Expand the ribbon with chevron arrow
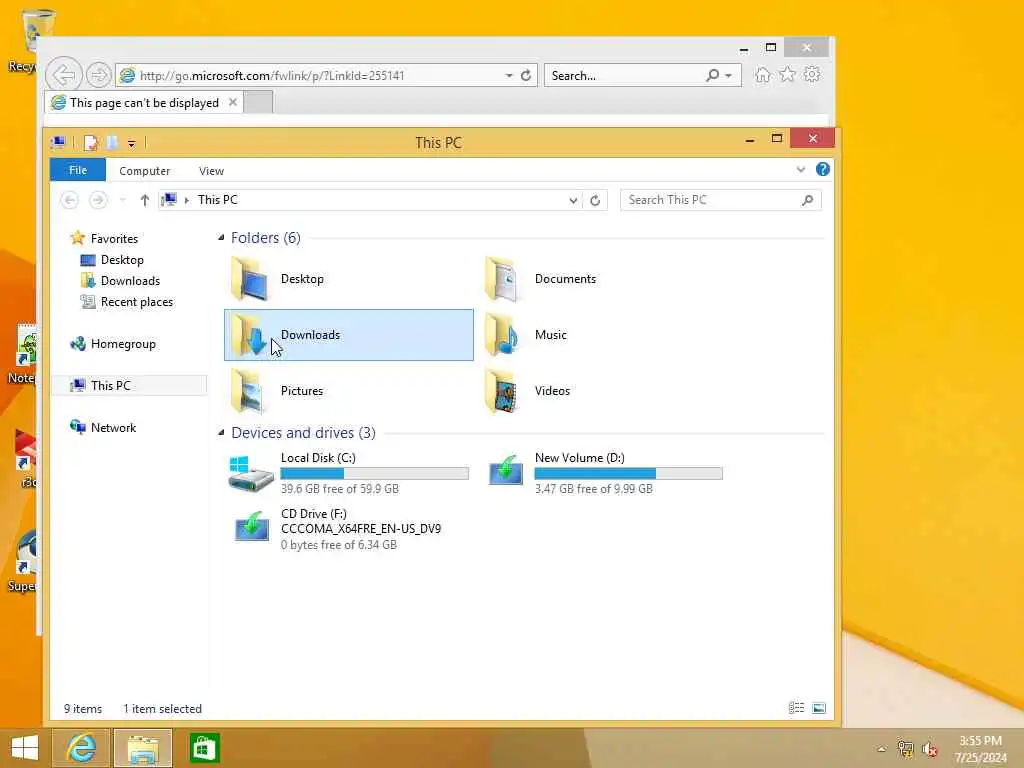 [801, 170]
